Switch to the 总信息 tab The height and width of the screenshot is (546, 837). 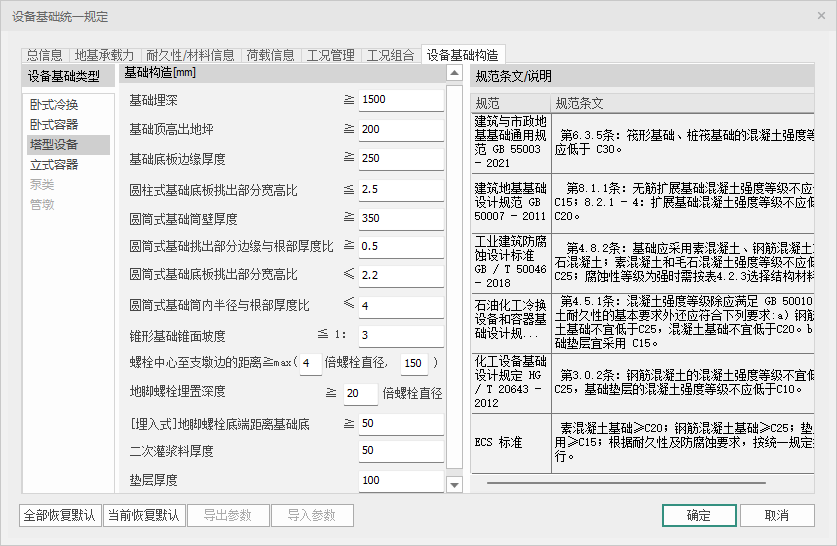click(x=44, y=55)
